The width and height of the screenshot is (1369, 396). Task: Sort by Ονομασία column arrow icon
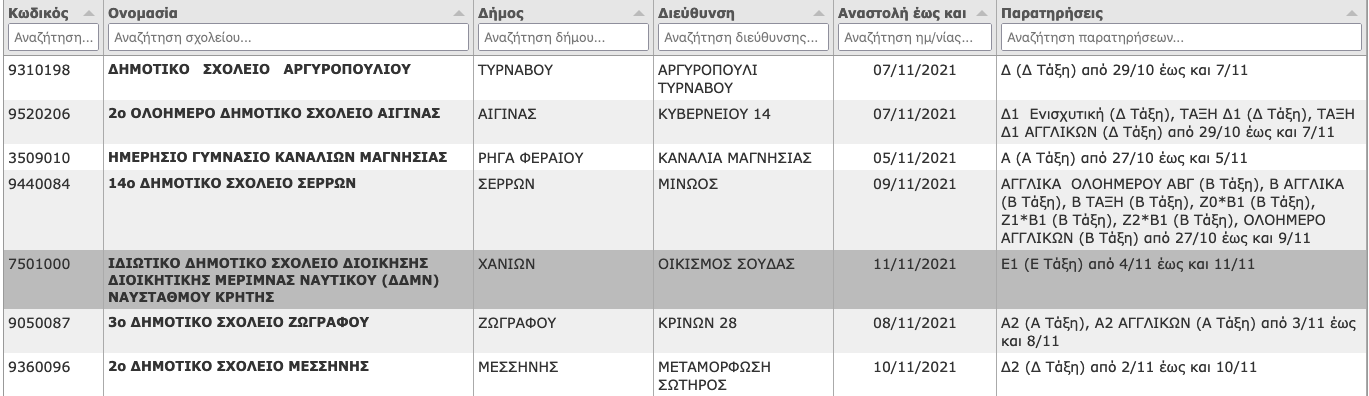tap(459, 12)
